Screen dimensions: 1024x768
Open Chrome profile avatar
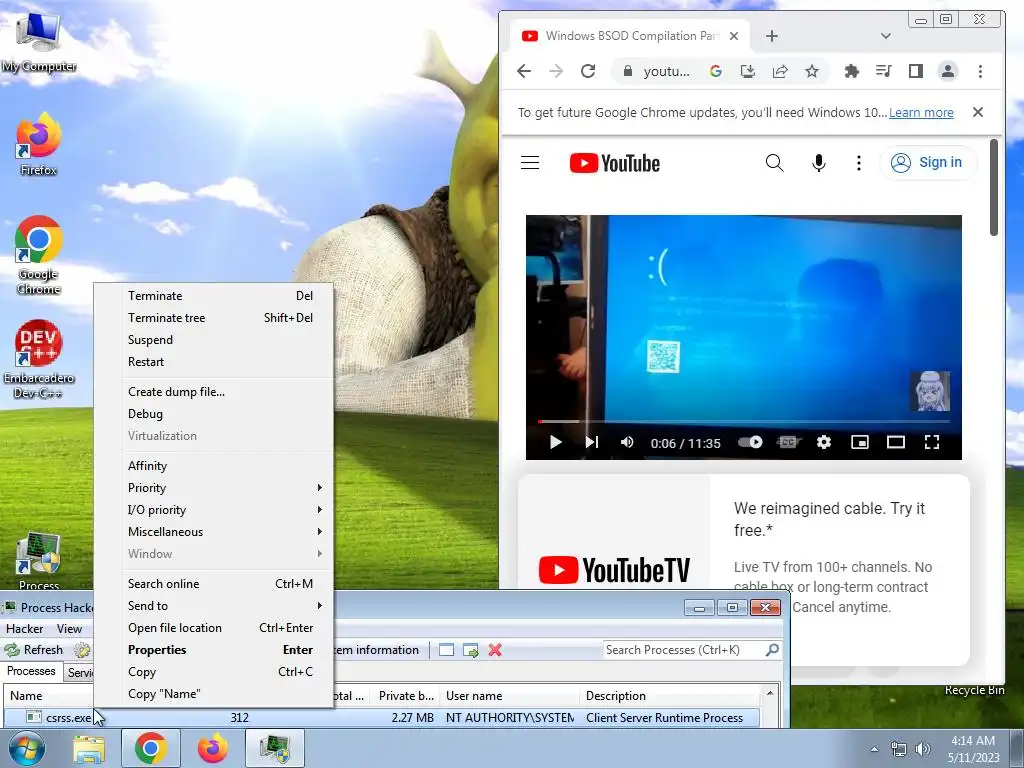click(x=948, y=71)
